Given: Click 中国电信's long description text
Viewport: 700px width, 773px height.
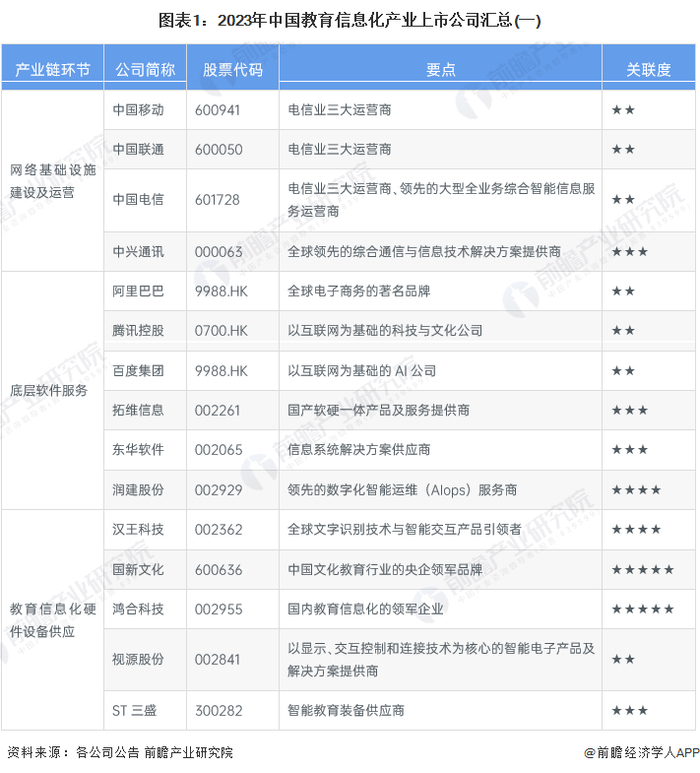Looking at the screenshot, I should tap(441, 200).
